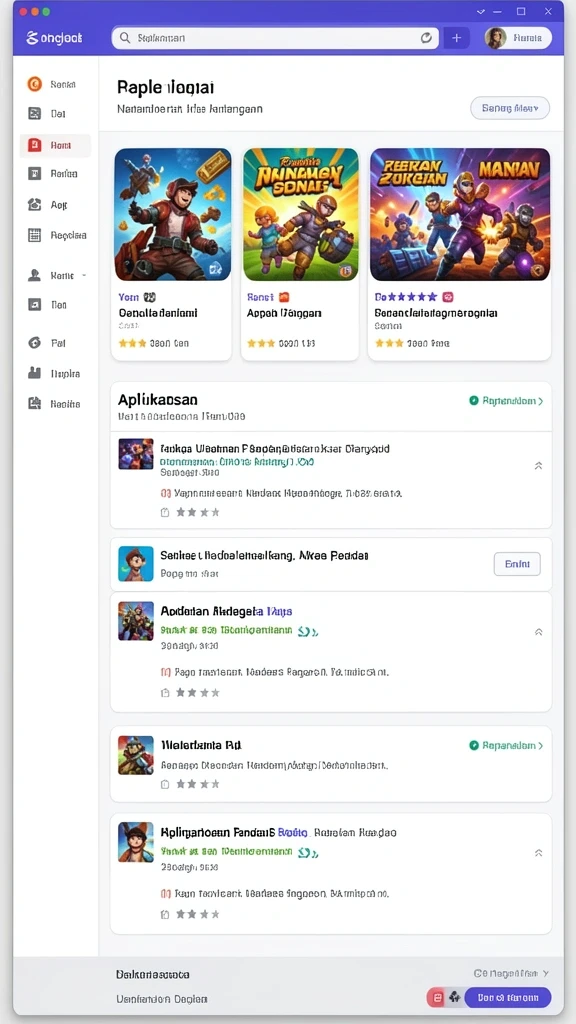Viewport: 576px width, 1024px height.
Task: Expand the dropdown arrow next to the sidebar person item
Action: point(84,276)
